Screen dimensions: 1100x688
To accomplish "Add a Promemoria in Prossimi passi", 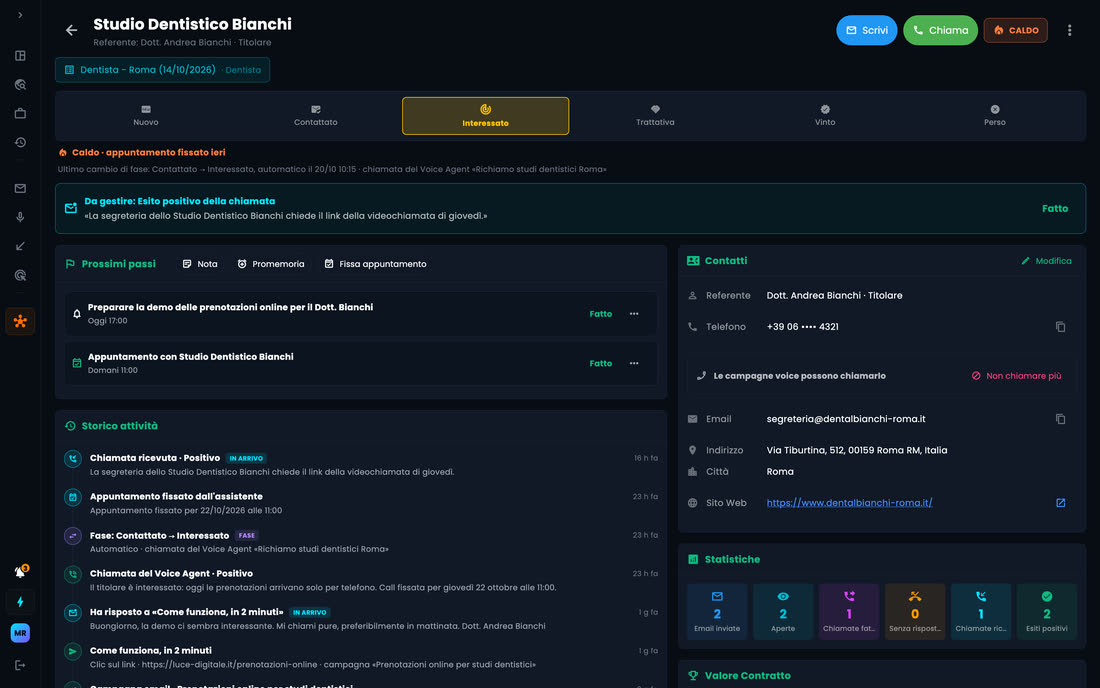I will coord(271,264).
